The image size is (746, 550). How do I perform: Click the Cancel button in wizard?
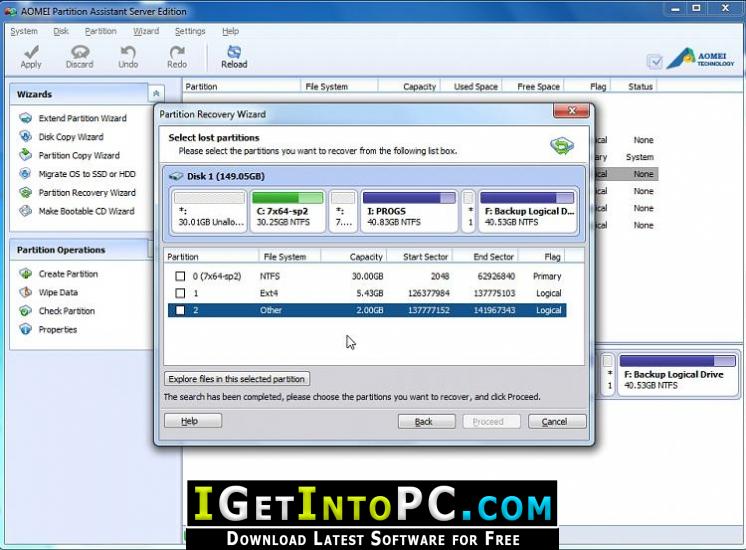click(557, 422)
